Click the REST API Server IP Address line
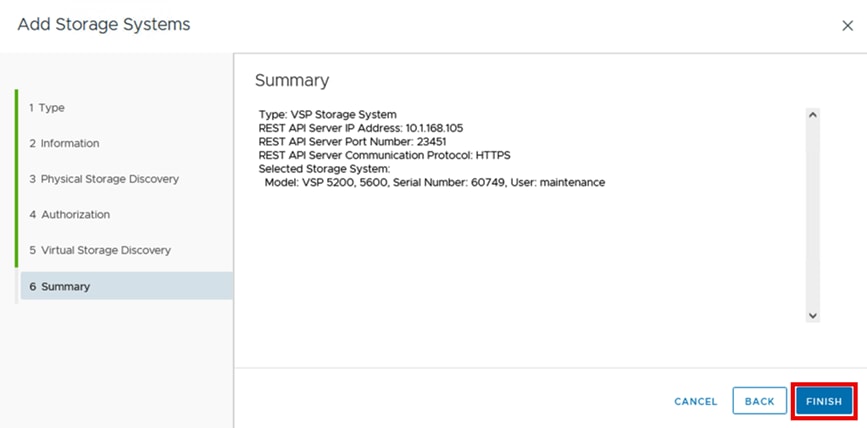This screenshot has width=867, height=428. (x=361, y=128)
